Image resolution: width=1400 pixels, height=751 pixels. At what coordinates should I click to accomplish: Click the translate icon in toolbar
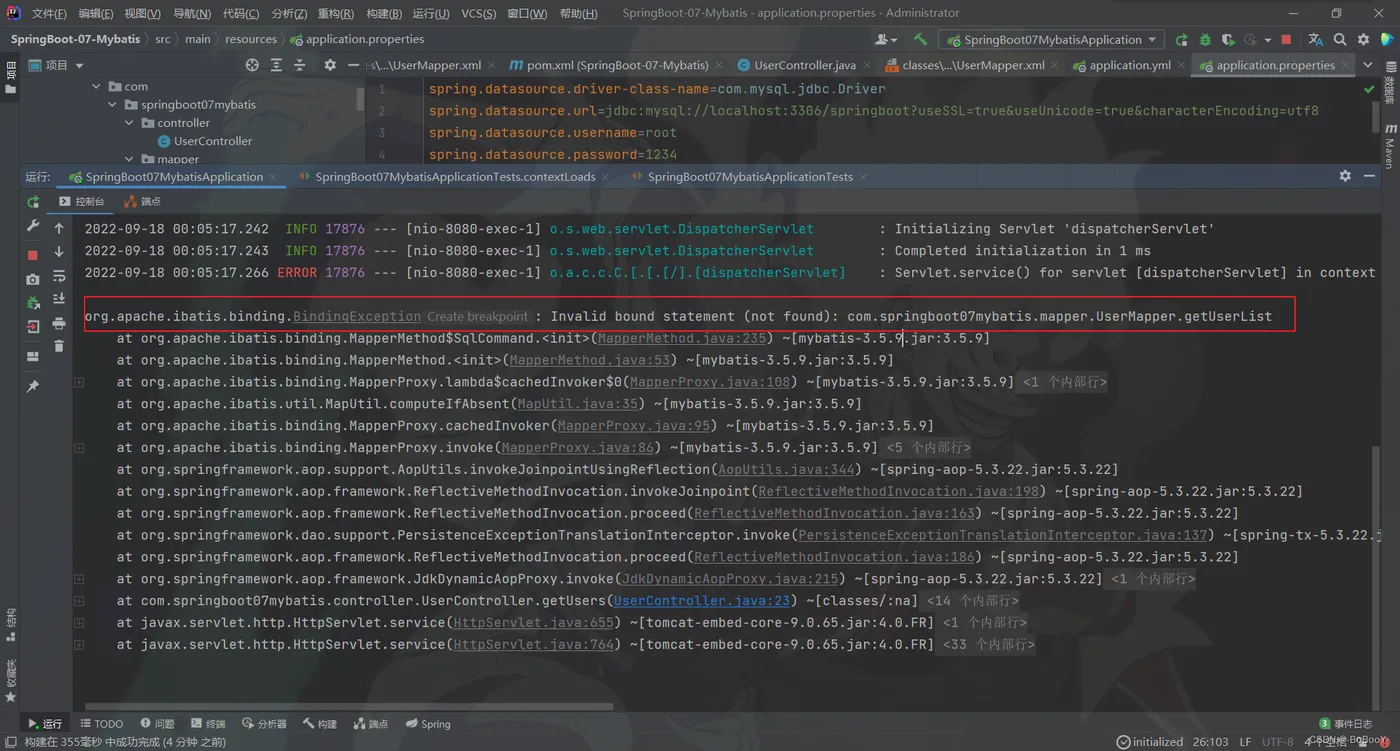pyautogui.click(x=1315, y=40)
